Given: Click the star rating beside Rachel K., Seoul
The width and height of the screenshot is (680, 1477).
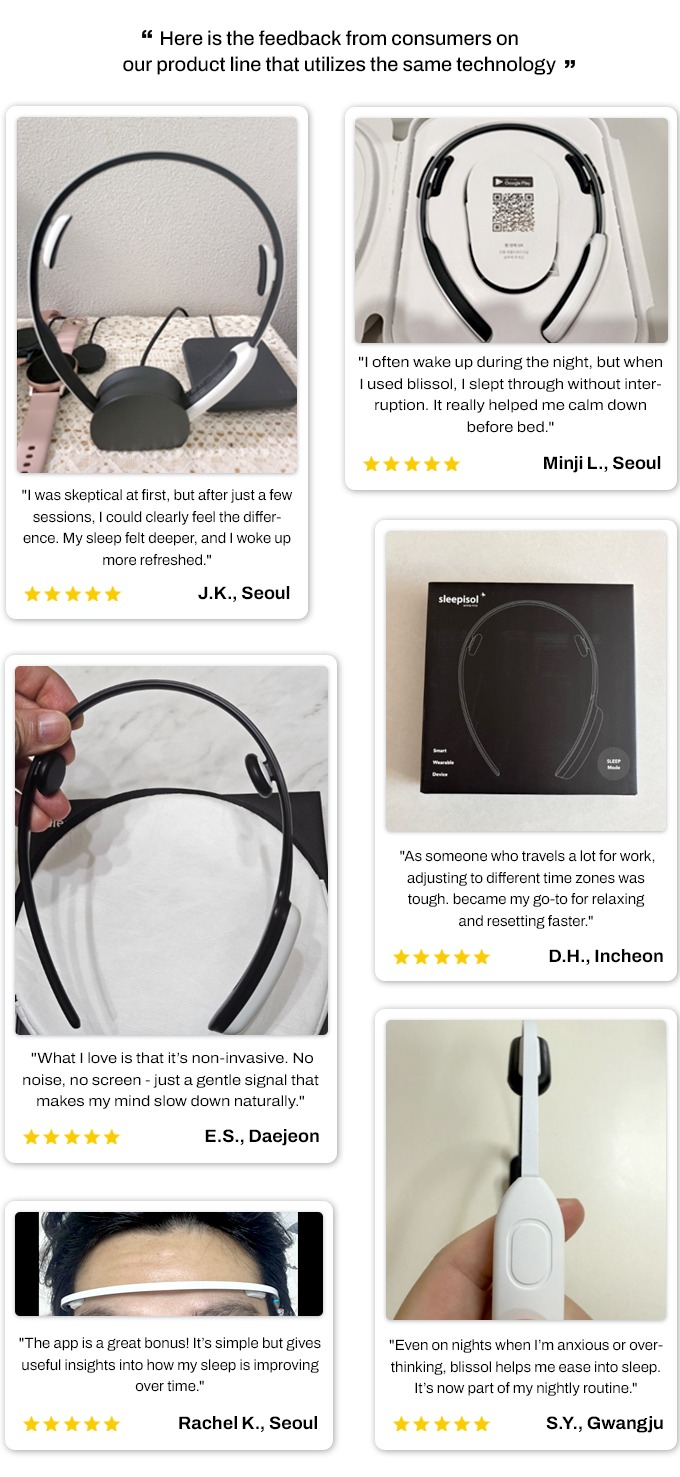Looking at the screenshot, I should tap(71, 1424).
